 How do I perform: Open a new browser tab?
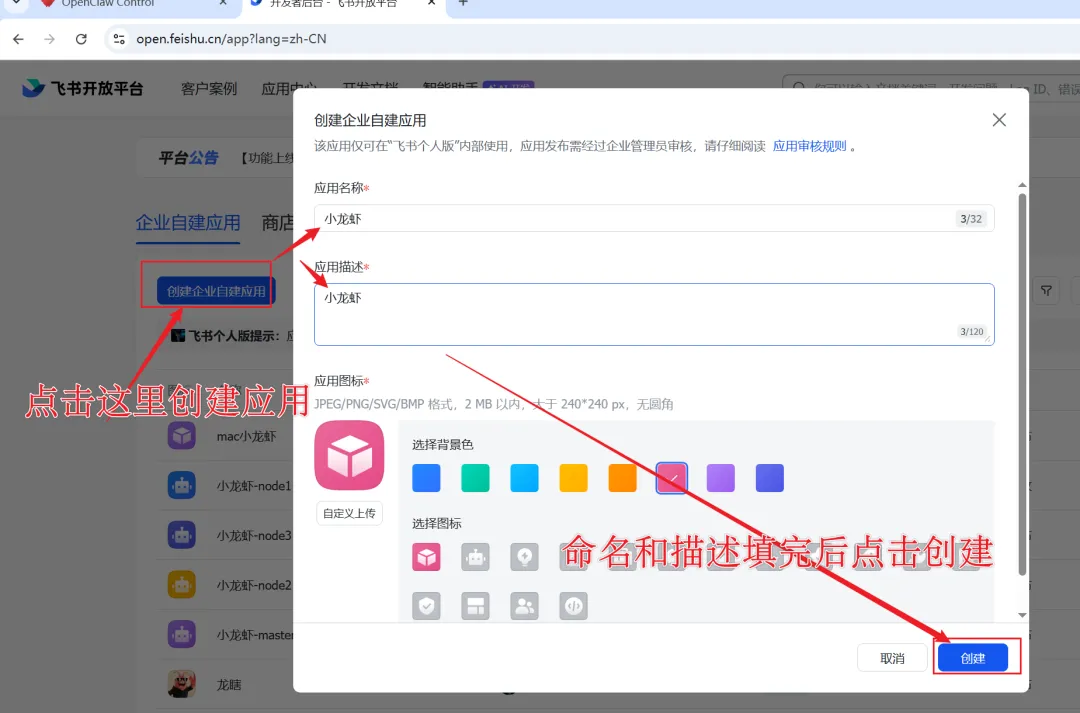click(463, 3)
